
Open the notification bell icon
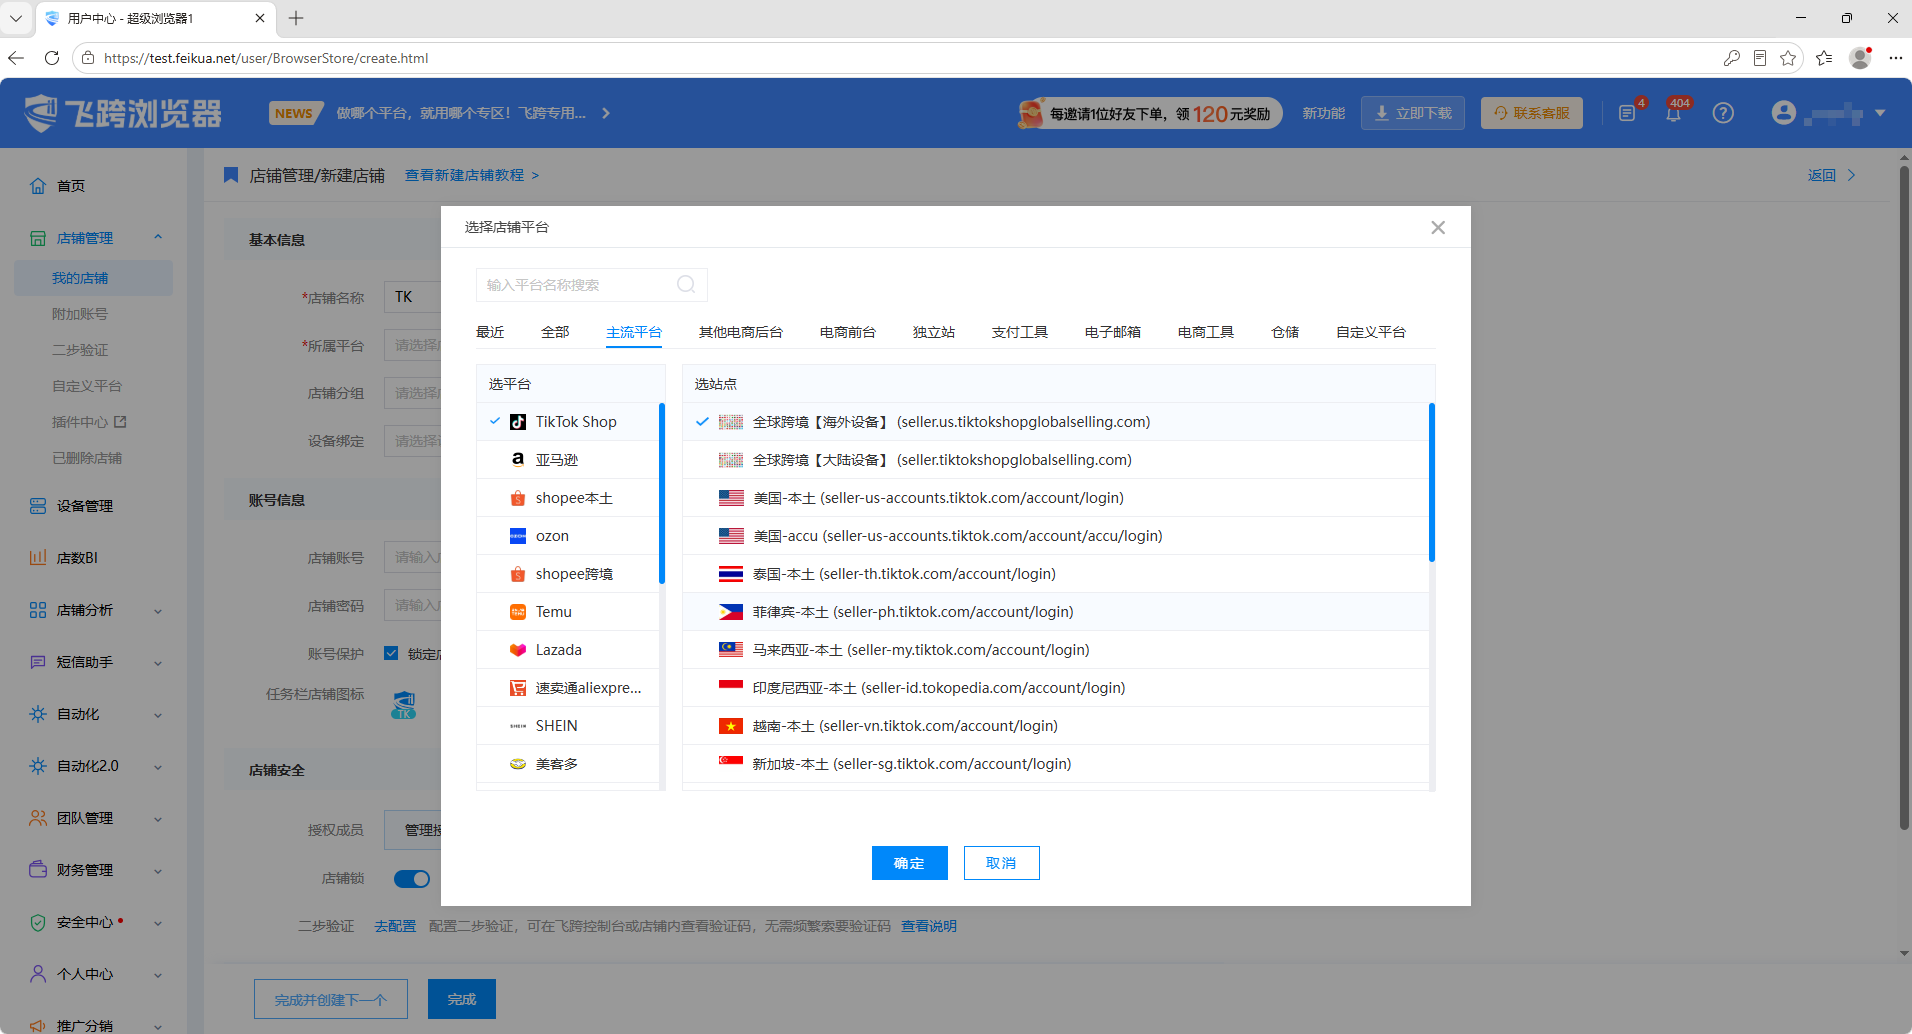tap(1673, 114)
